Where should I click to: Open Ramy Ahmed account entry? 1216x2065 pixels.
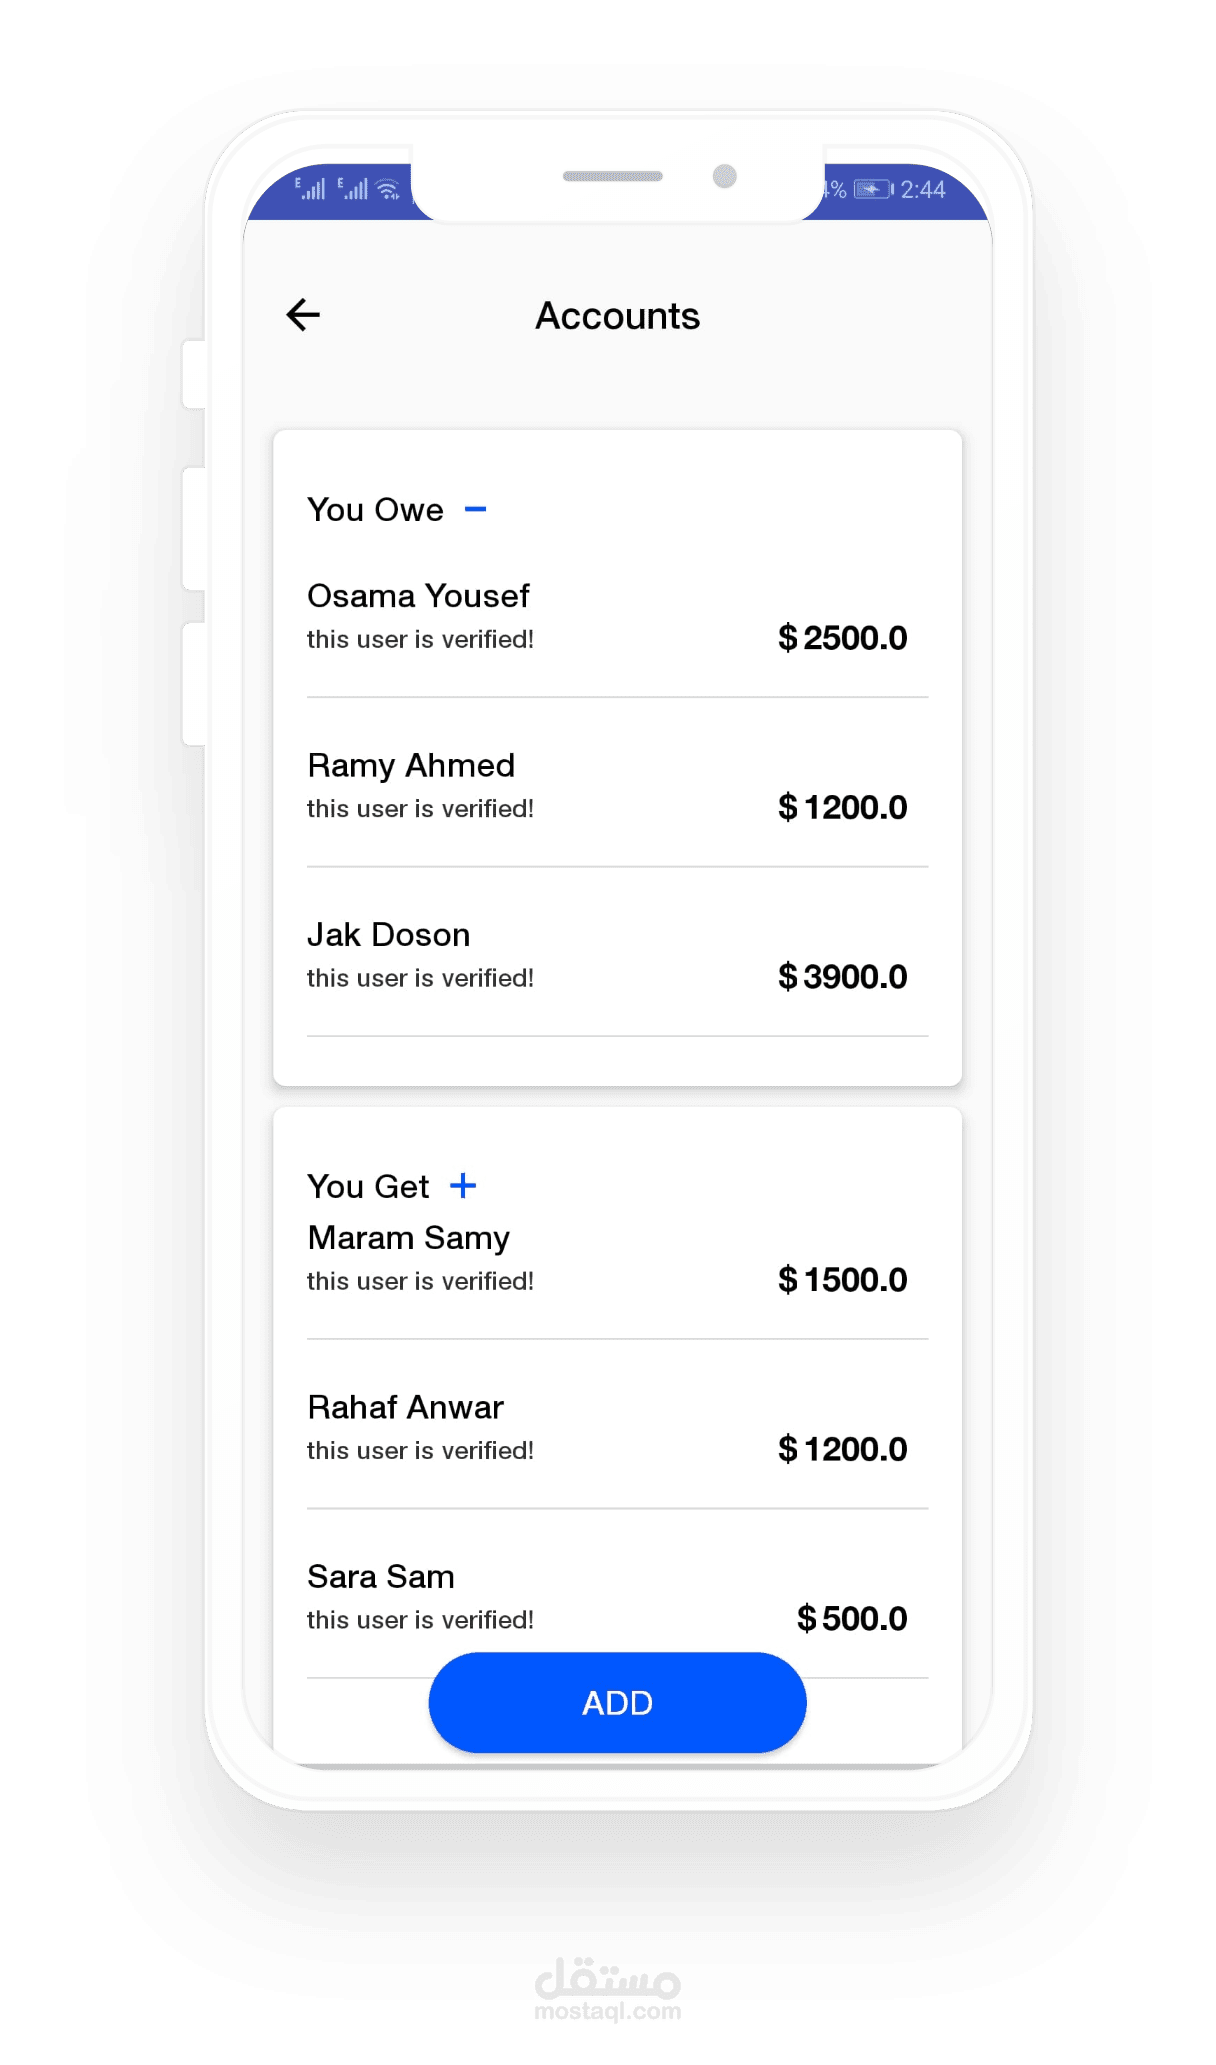411,766
